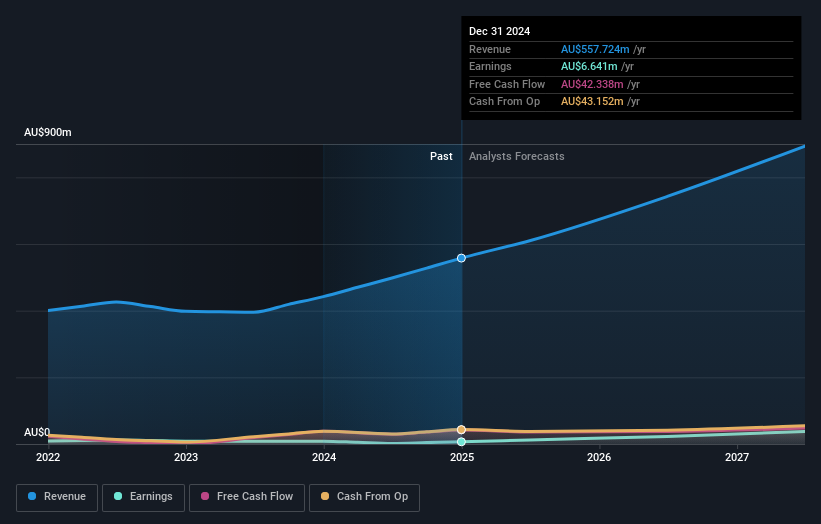Click the AU$557.724m revenue value
Viewport: 821px width, 524px height.
[595, 49]
